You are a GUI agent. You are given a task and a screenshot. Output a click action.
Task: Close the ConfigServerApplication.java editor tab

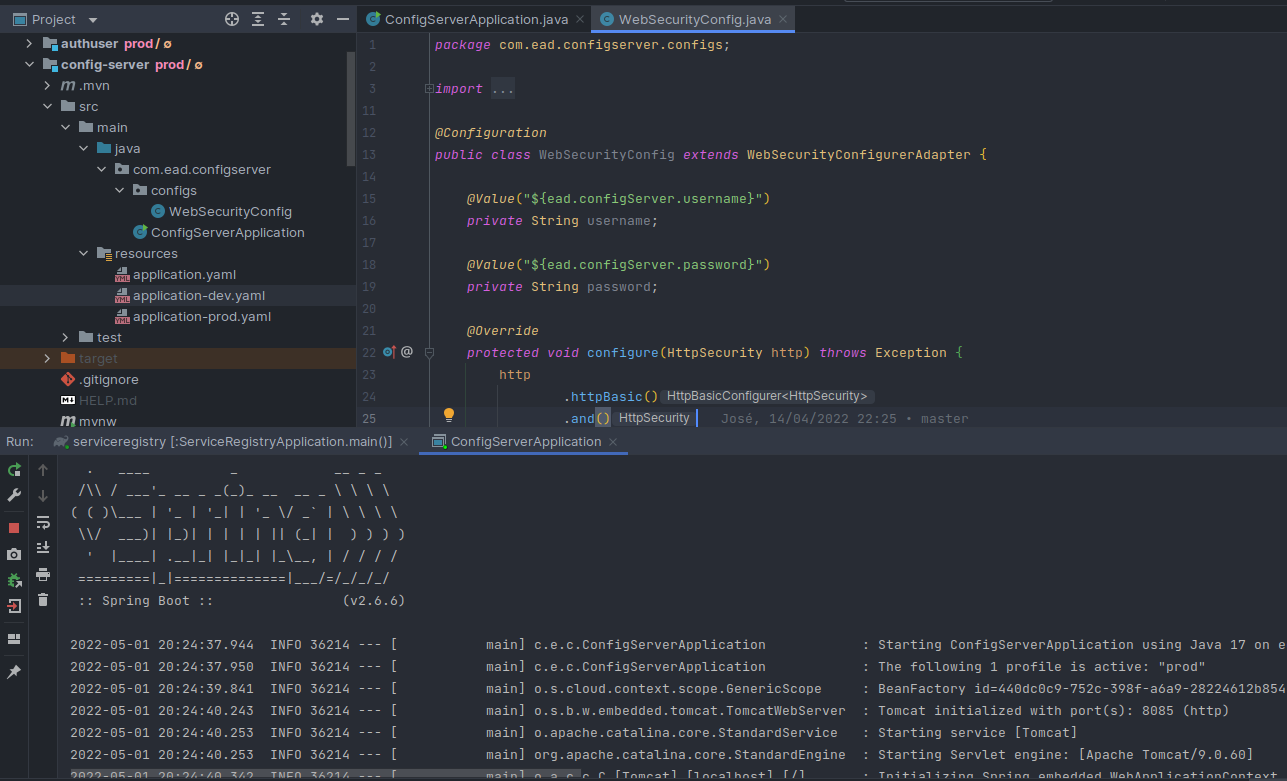[582, 19]
